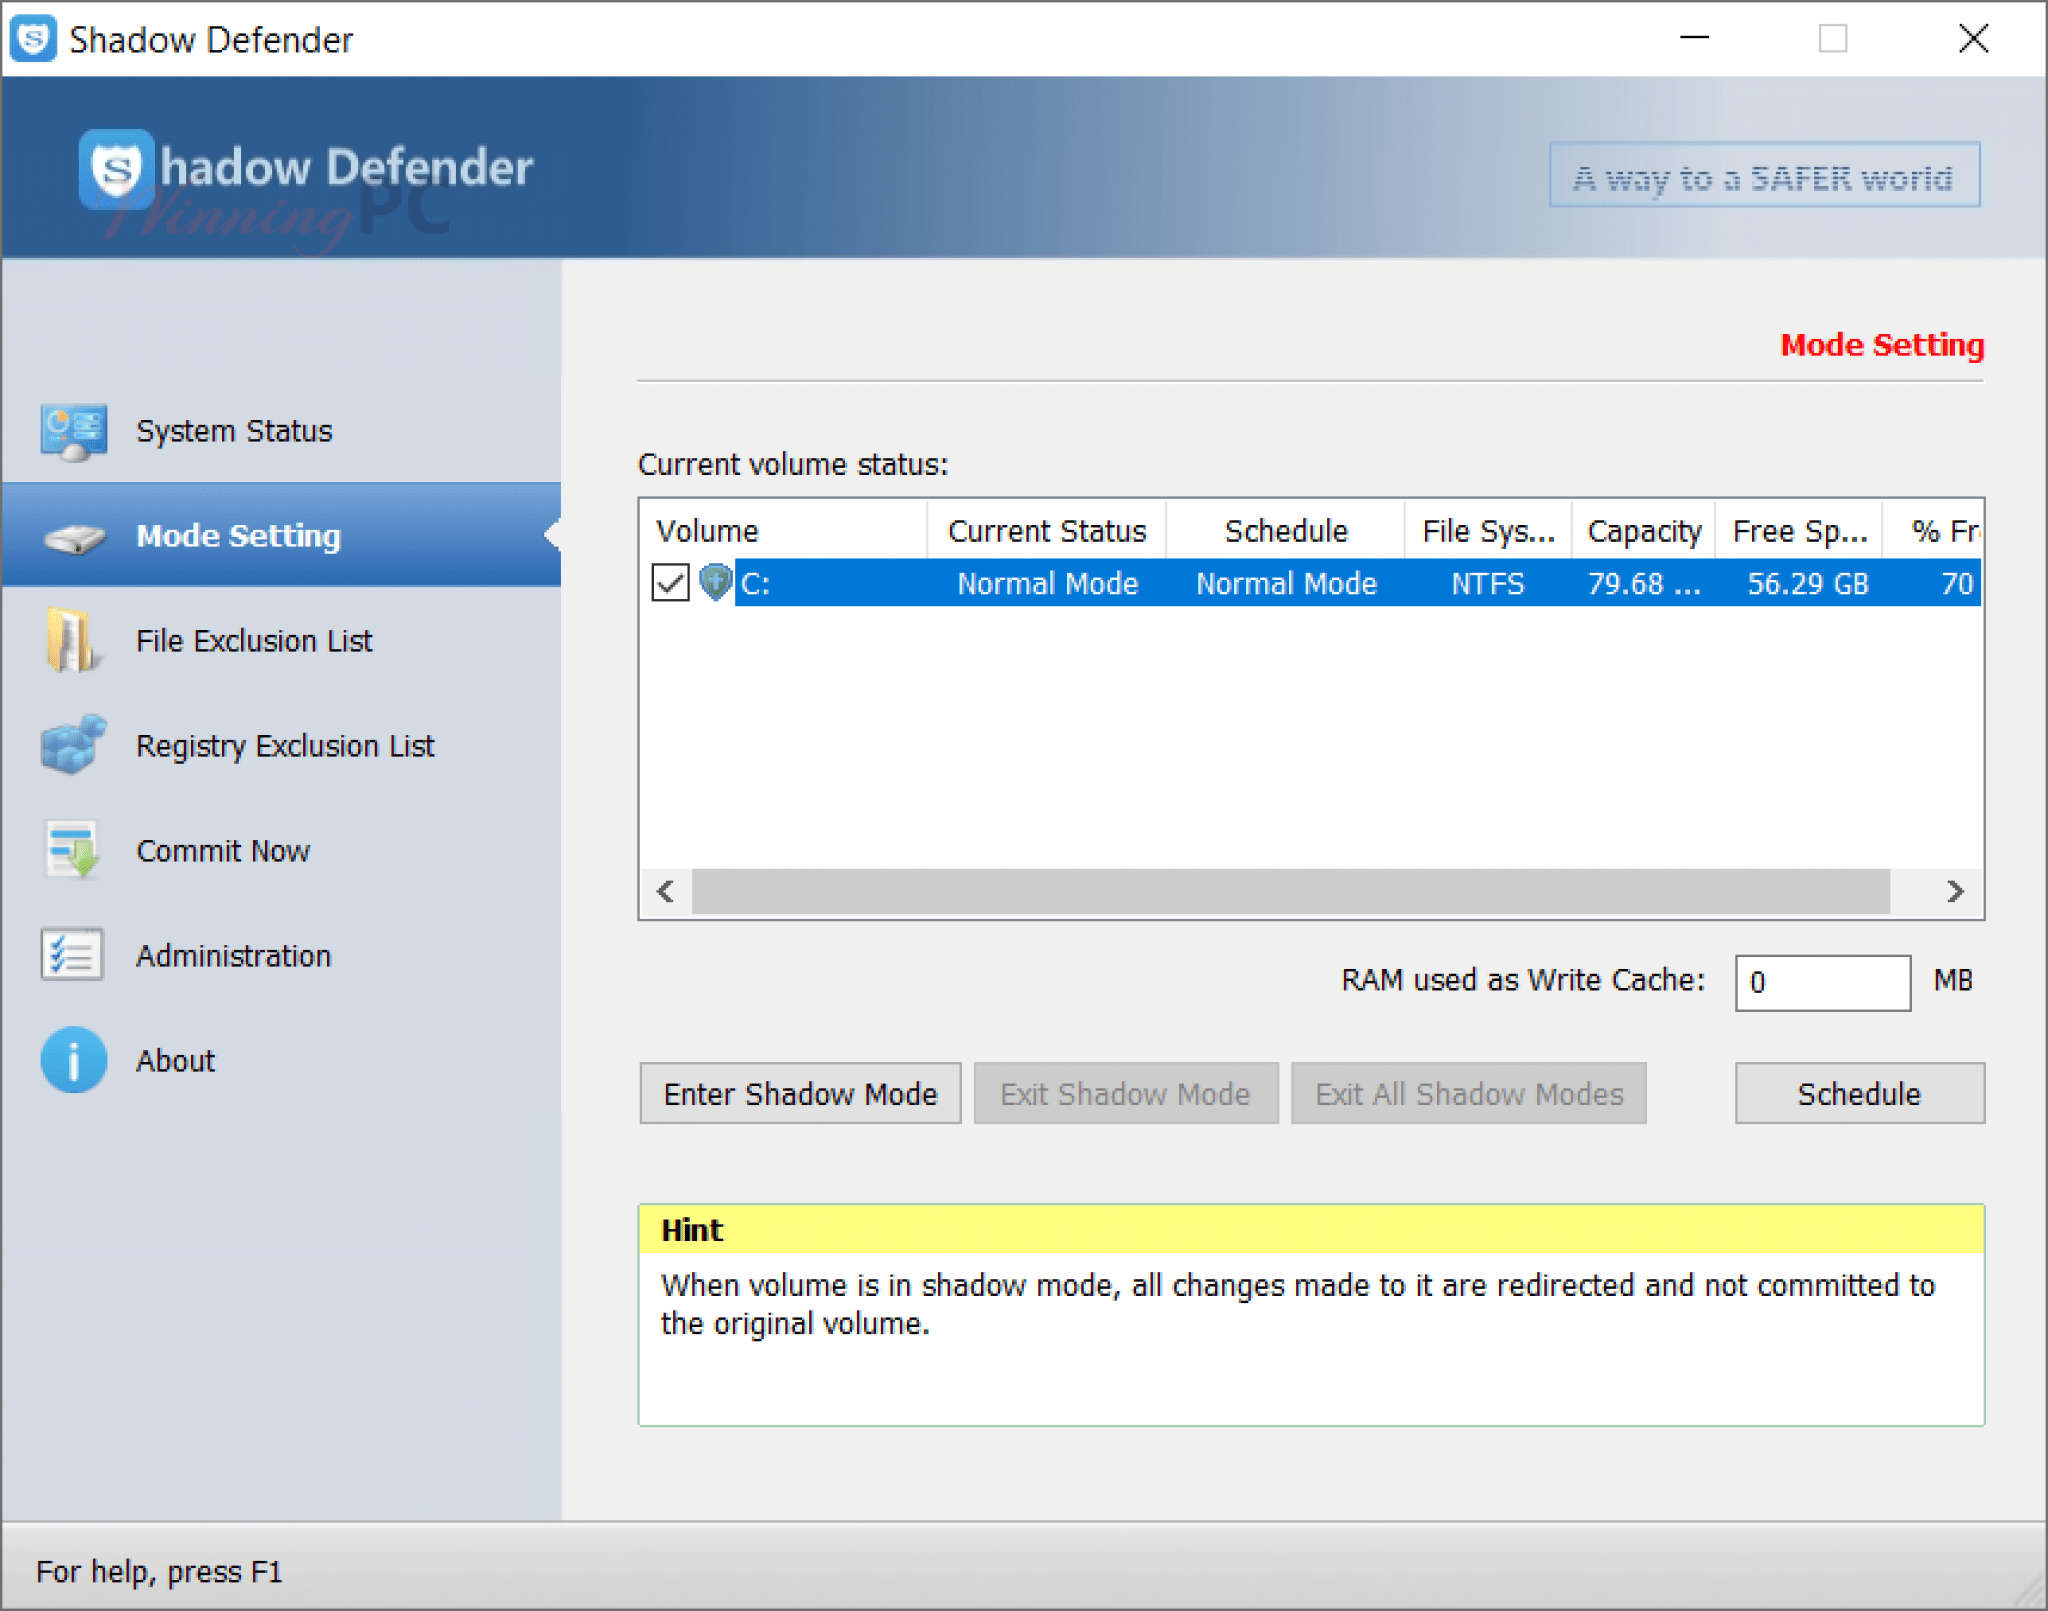Click the RAM write cache input field
Screen dimensions: 2048x1611
tap(1822, 982)
